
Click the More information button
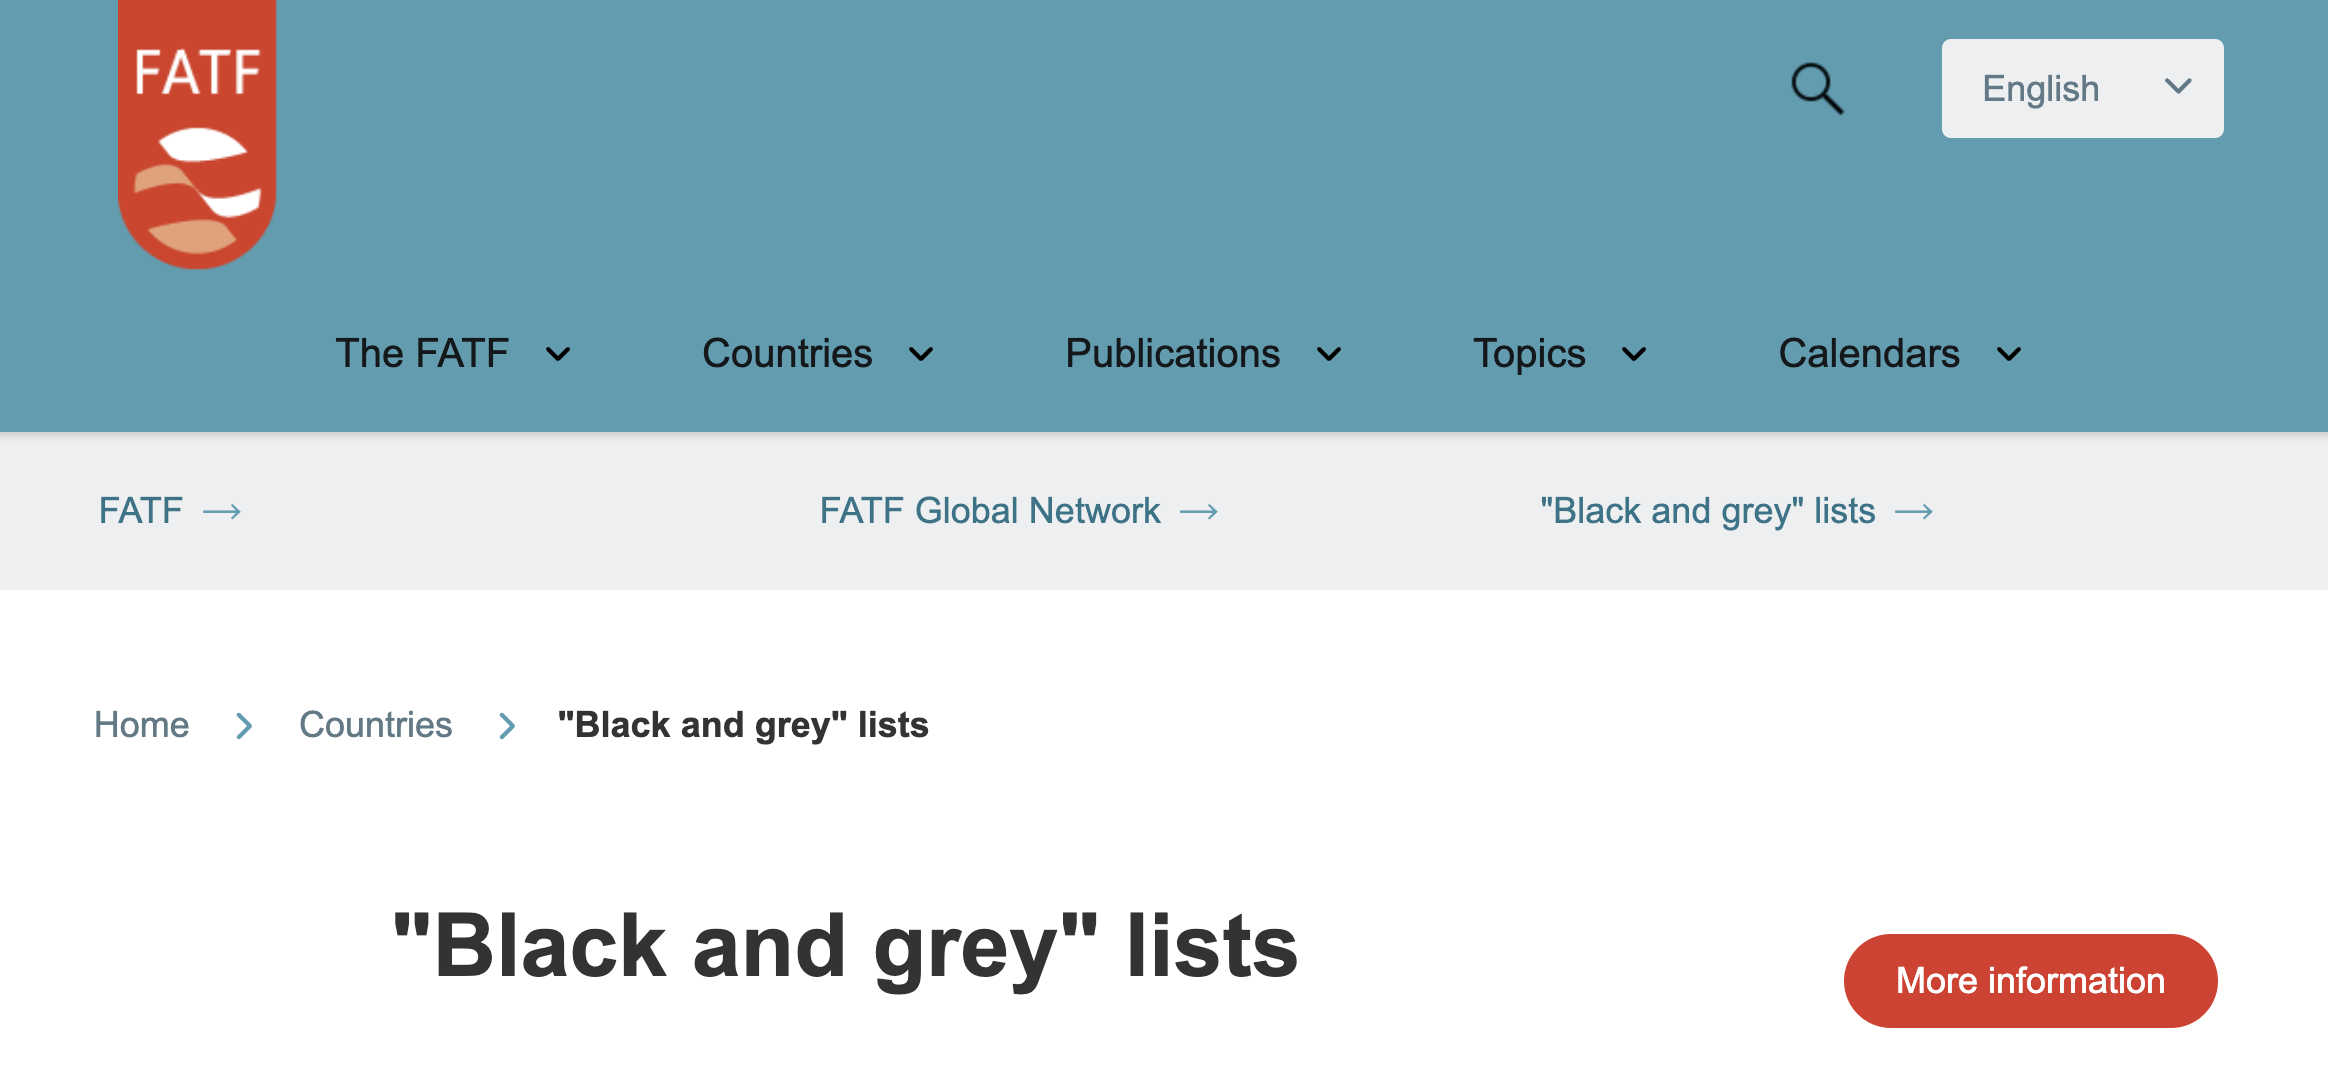(2029, 980)
